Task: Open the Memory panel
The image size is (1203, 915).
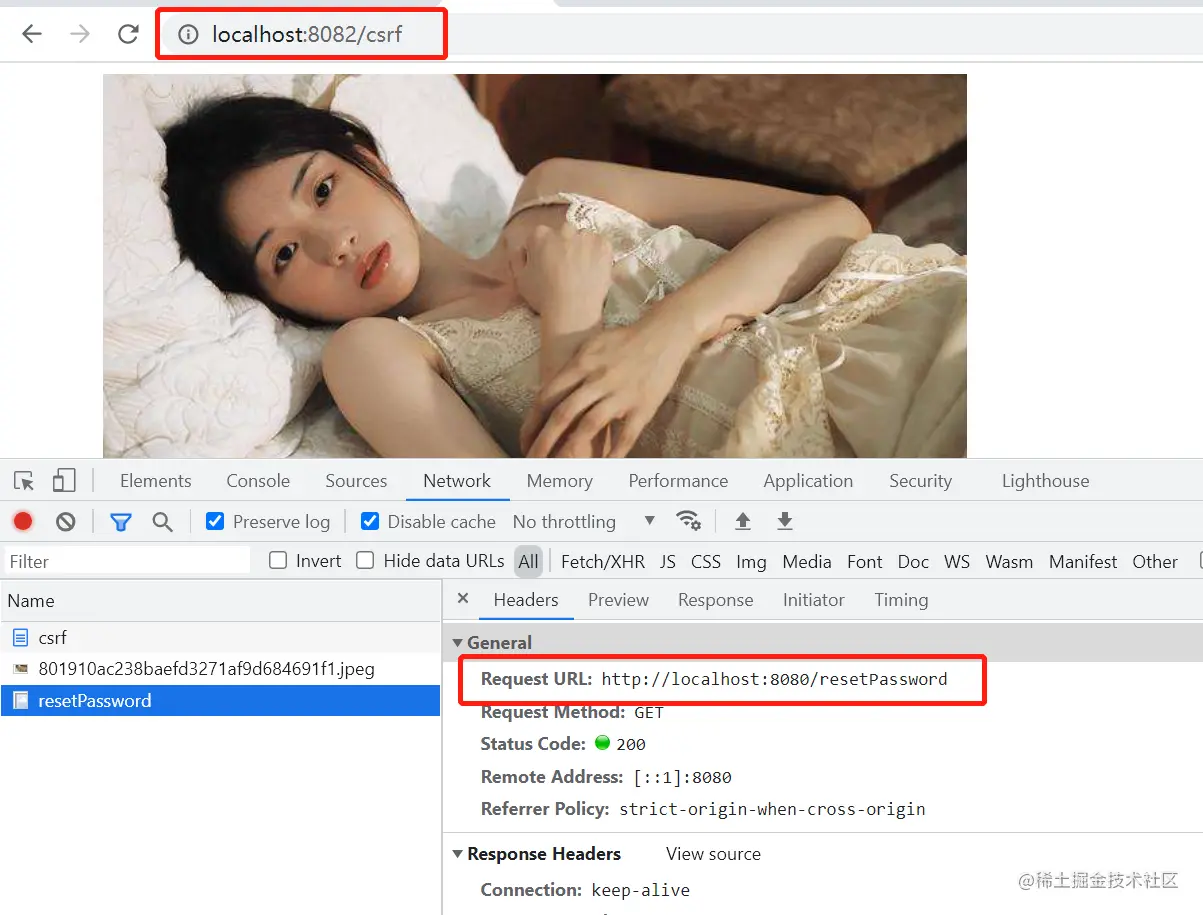Action: (x=560, y=481)
